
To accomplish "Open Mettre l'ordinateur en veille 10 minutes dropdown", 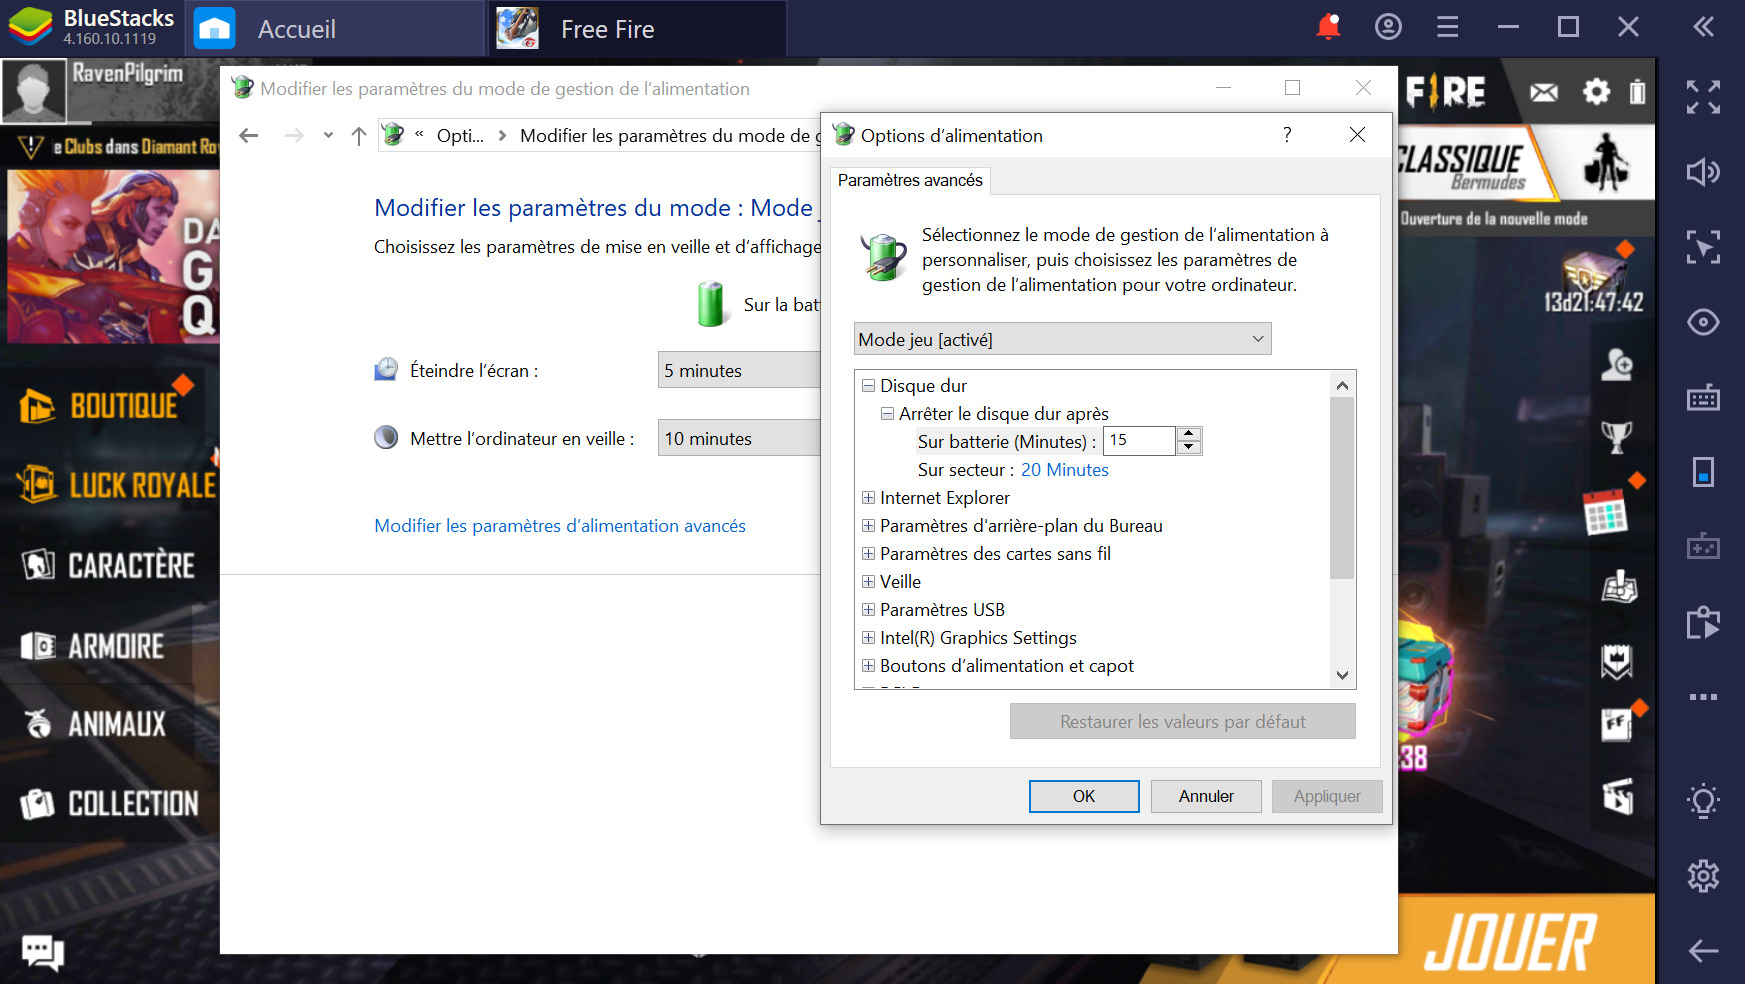I will coord(739,438).
